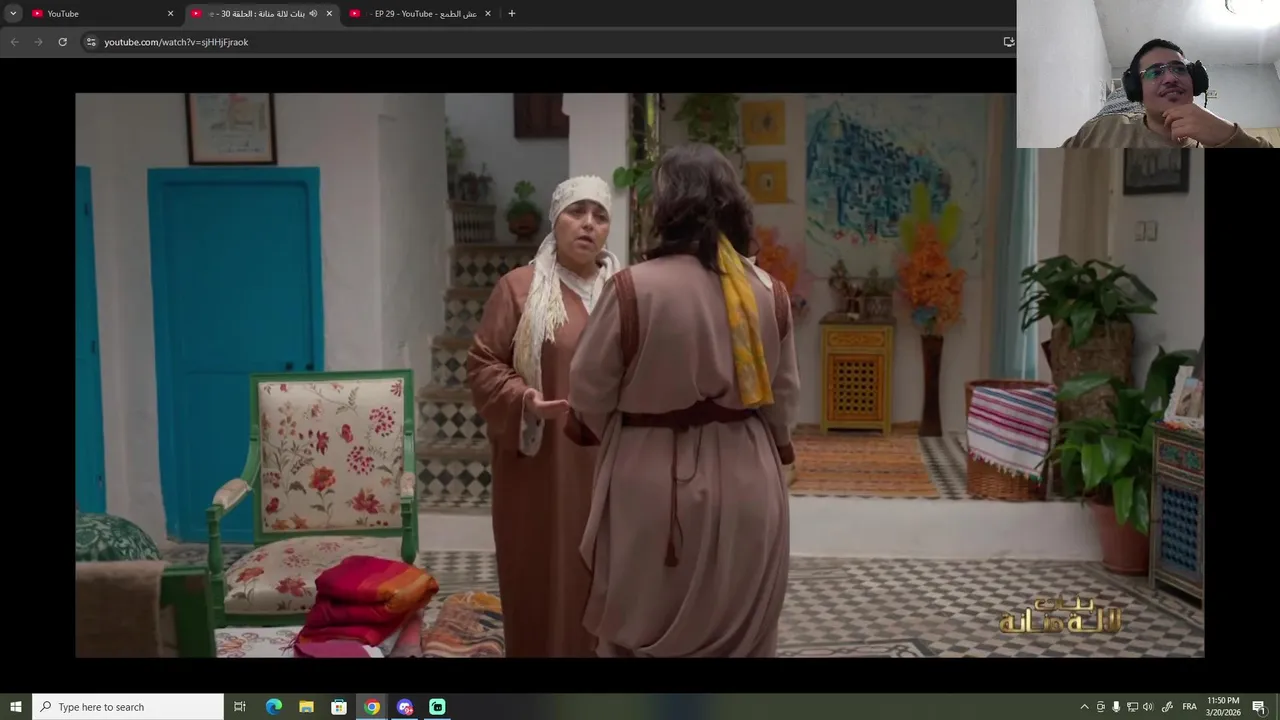Switch to Google Chrome on taskbar
1280x720 pixels.
coord(372,707)
